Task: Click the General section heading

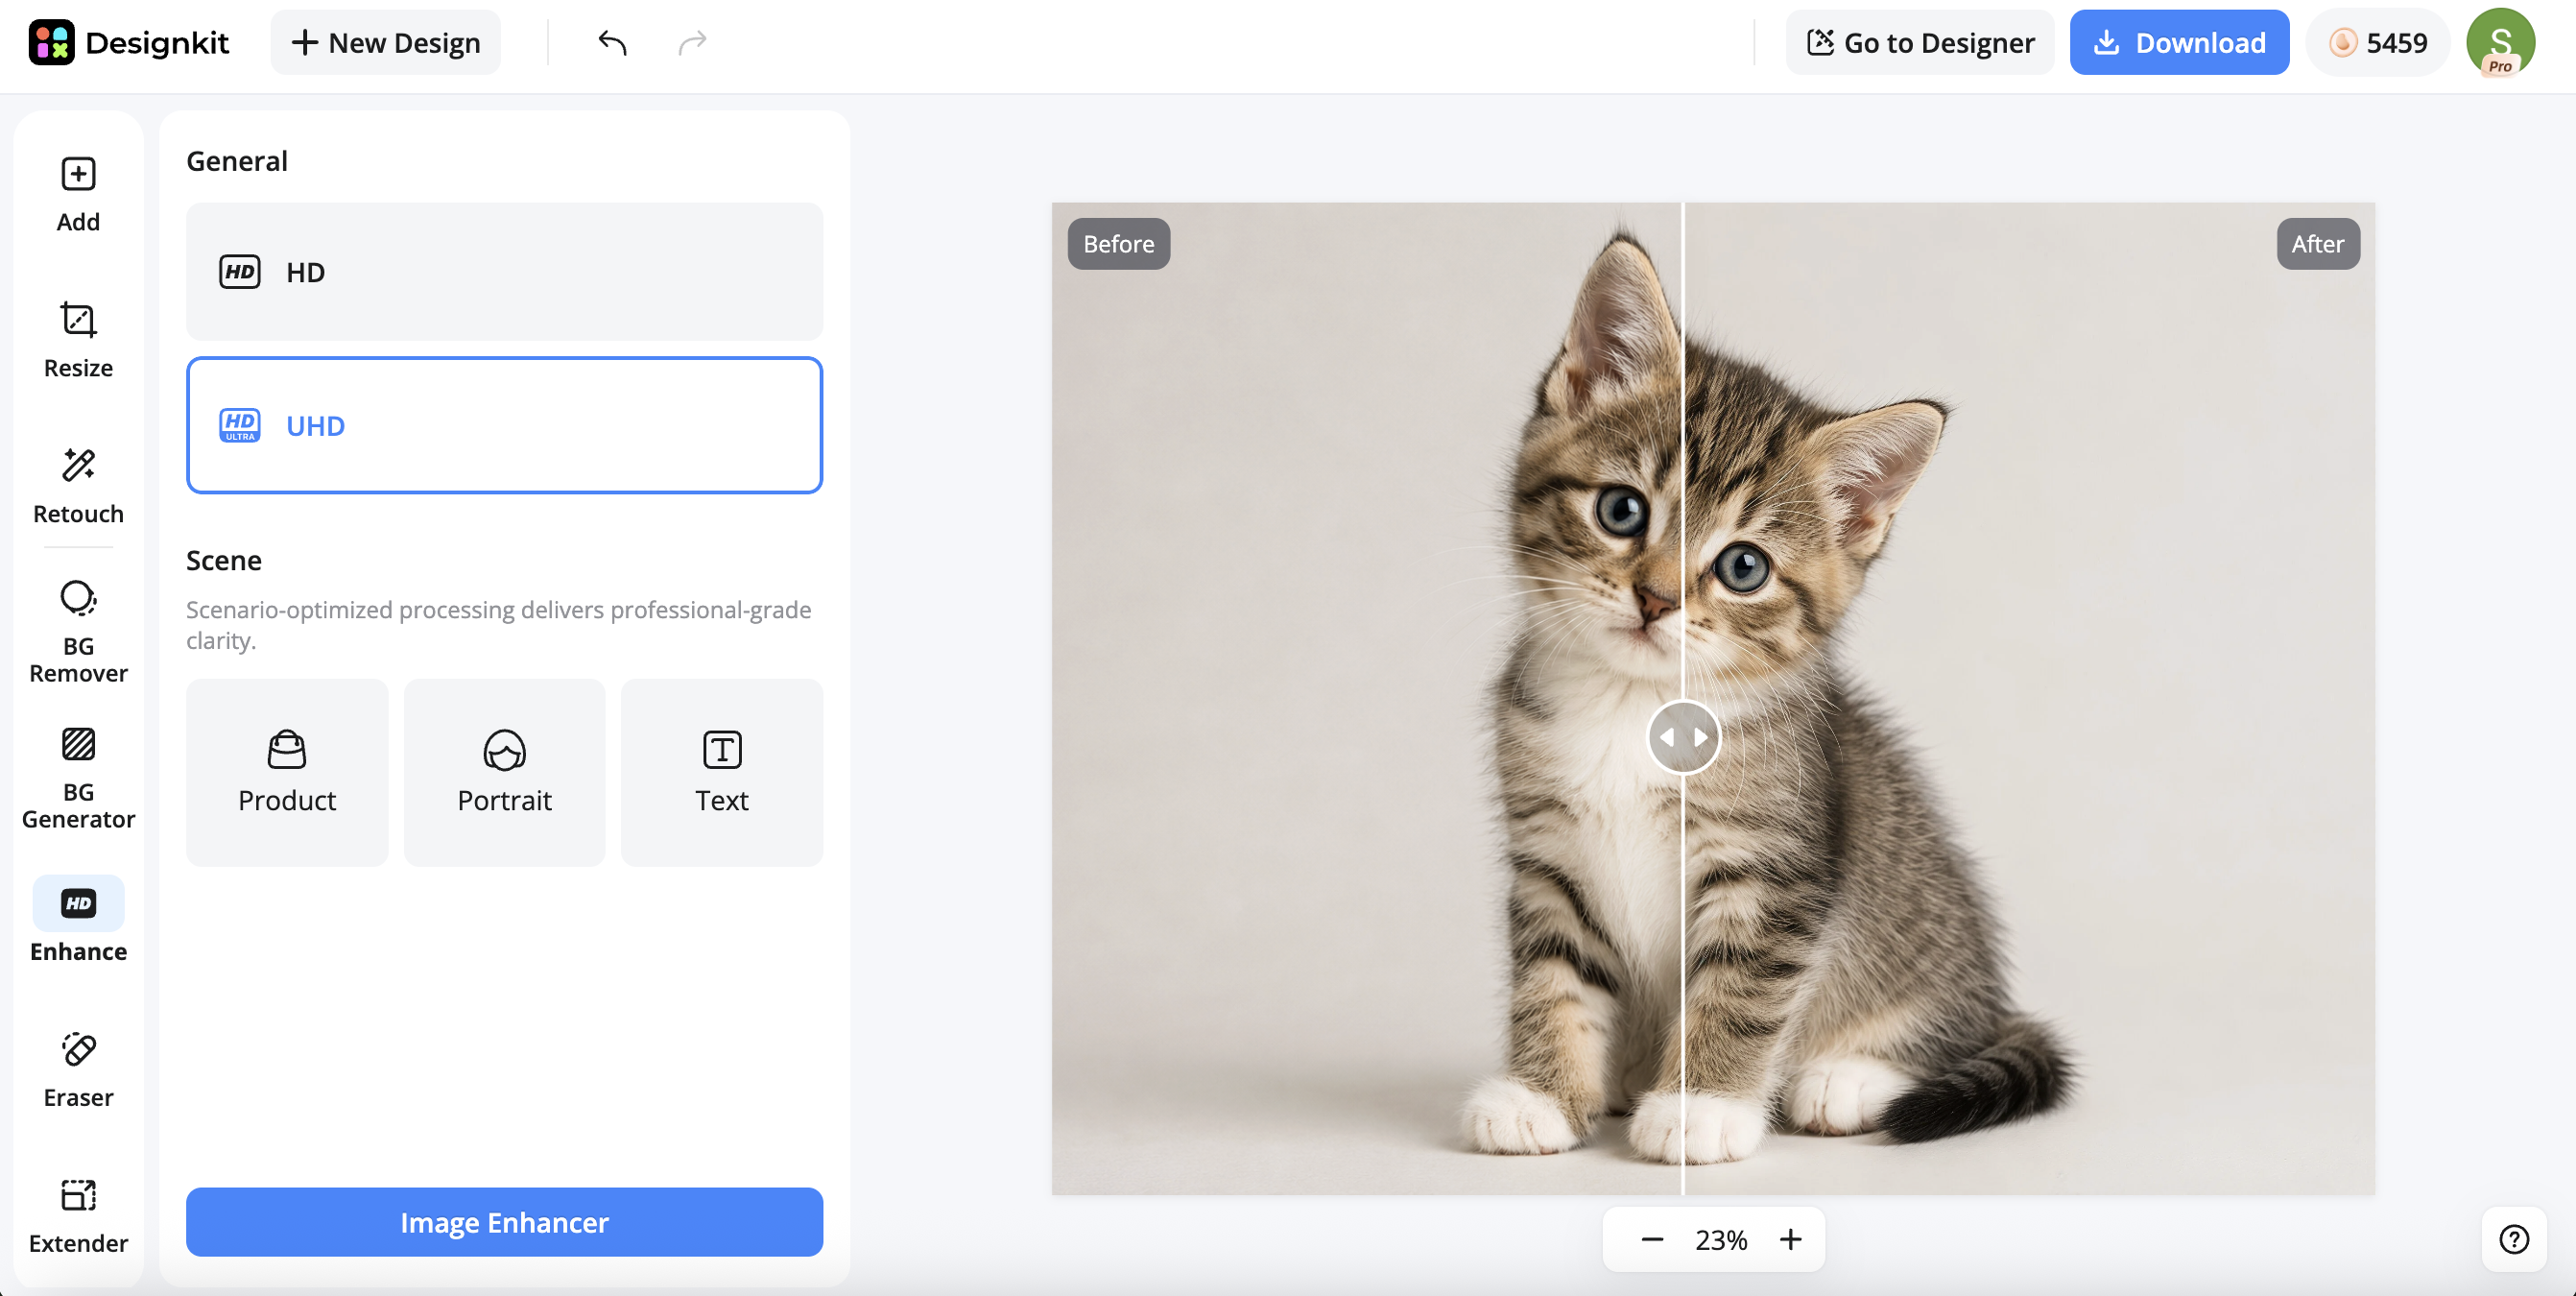Action: (237, 161)
